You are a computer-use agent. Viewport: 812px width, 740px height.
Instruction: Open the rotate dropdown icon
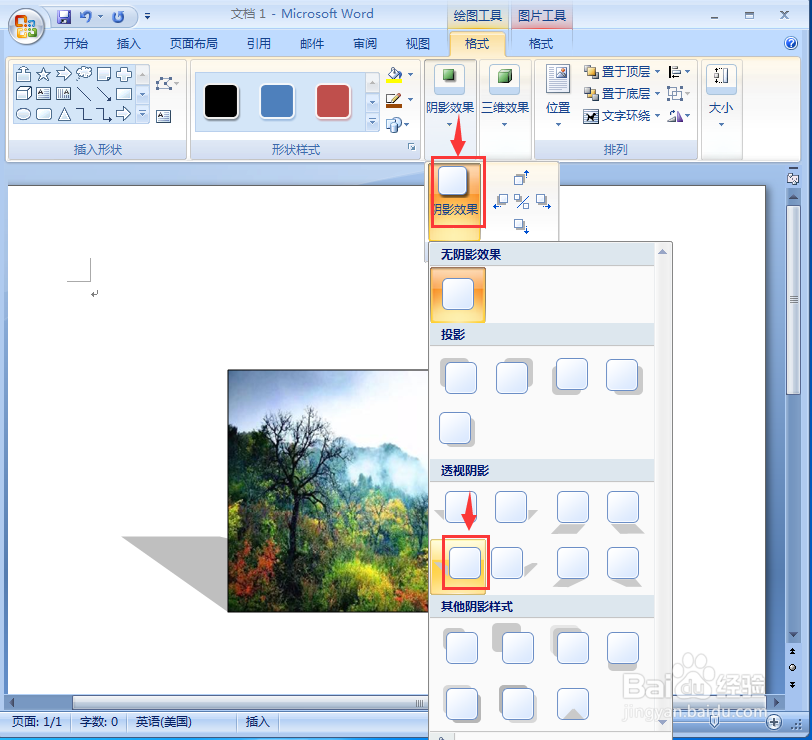(679, 116)
